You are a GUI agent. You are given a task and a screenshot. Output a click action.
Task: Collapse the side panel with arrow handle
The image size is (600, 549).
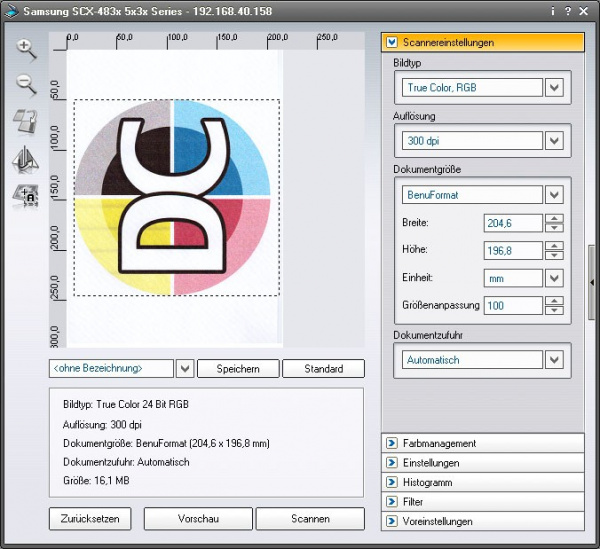(x=593, y=283)
